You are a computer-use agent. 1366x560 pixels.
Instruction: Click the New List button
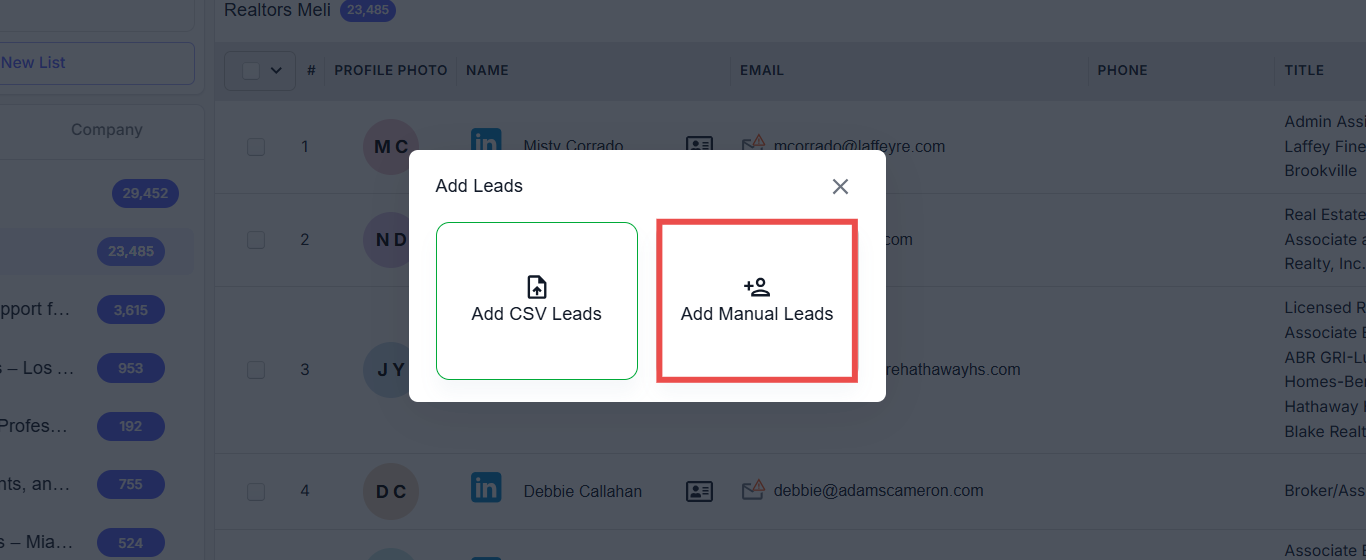click(95, 63)
